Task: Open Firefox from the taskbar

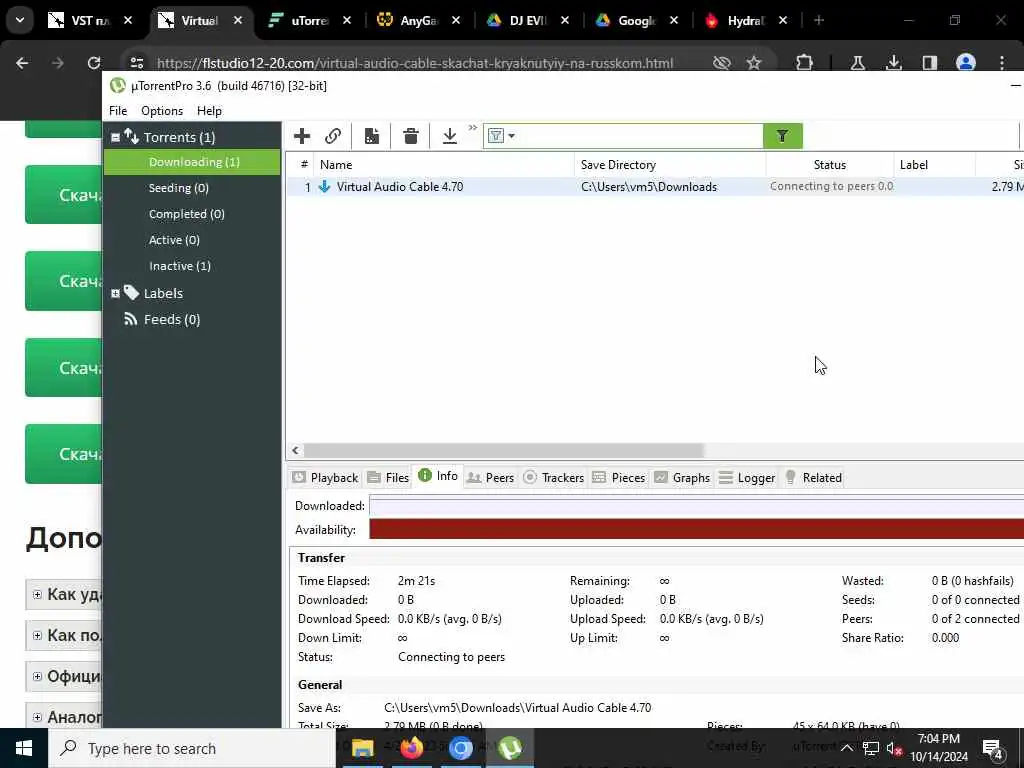Action: (x=411, y=748)
